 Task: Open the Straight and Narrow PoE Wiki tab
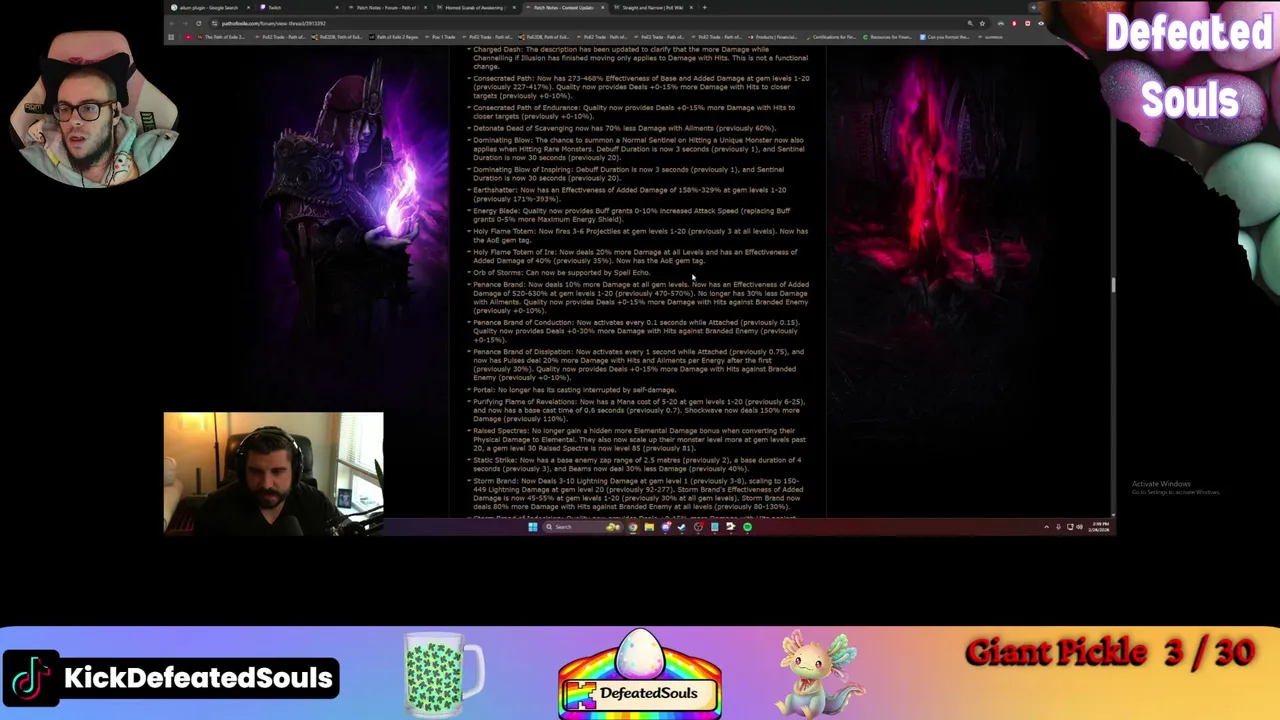click(652, 7)
